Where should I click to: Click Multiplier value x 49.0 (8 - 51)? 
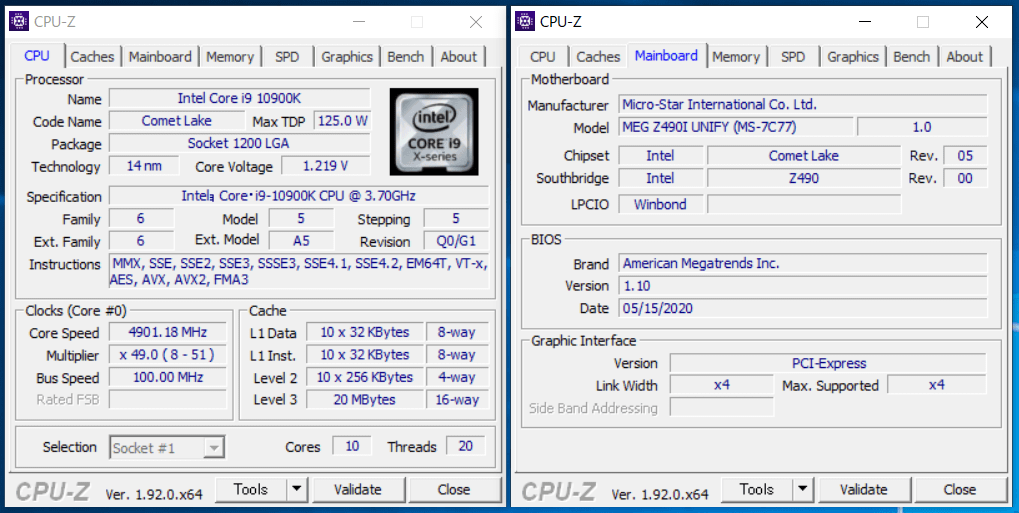(x=168, y=355)
